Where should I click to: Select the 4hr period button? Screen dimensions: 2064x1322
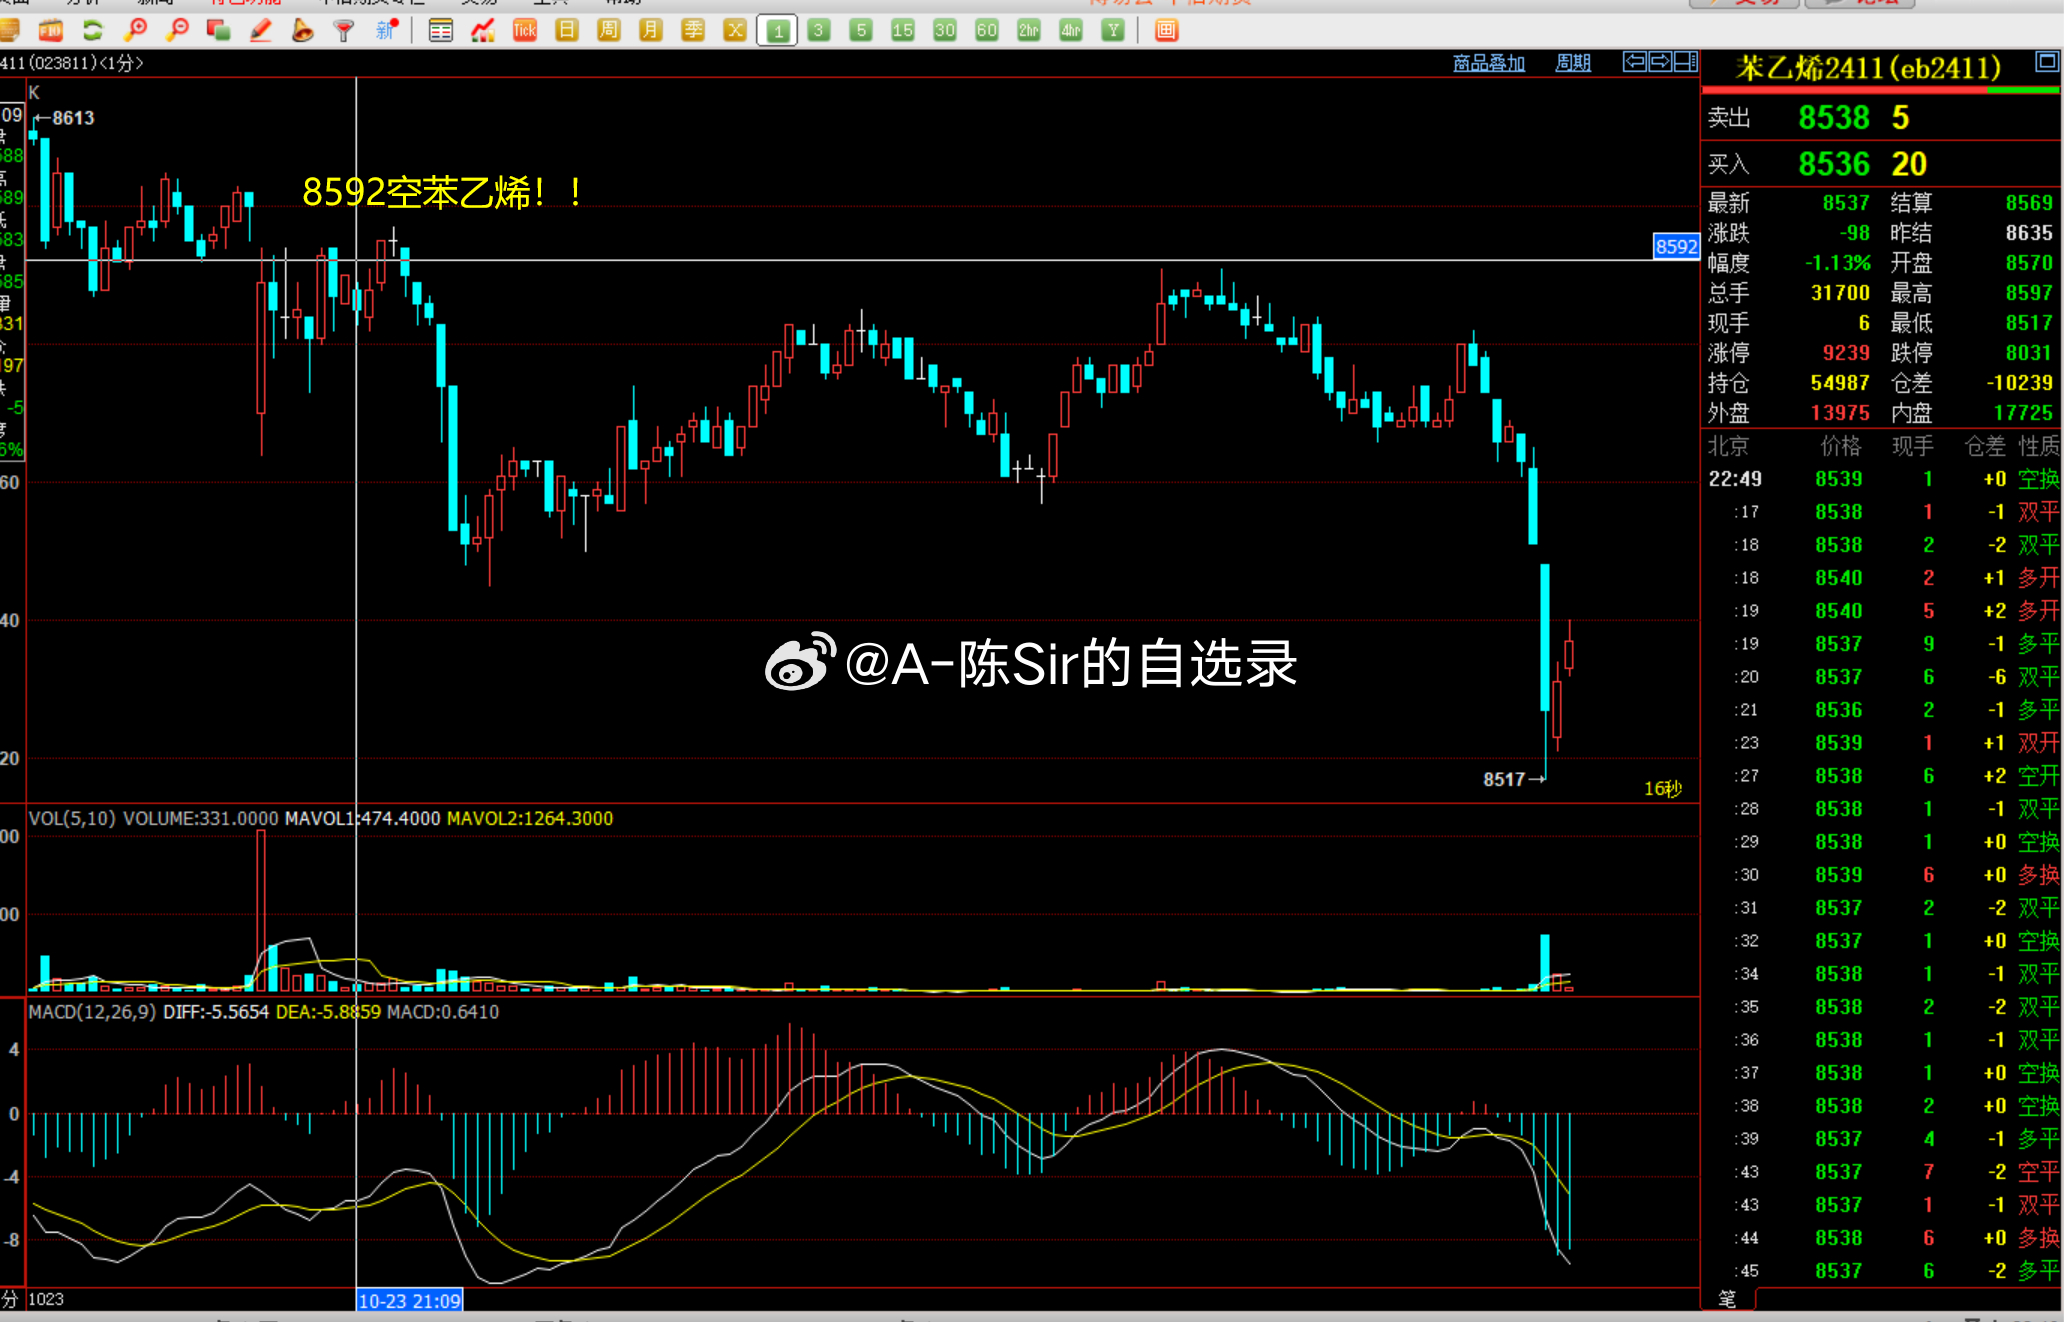(x=1071, y=30)
